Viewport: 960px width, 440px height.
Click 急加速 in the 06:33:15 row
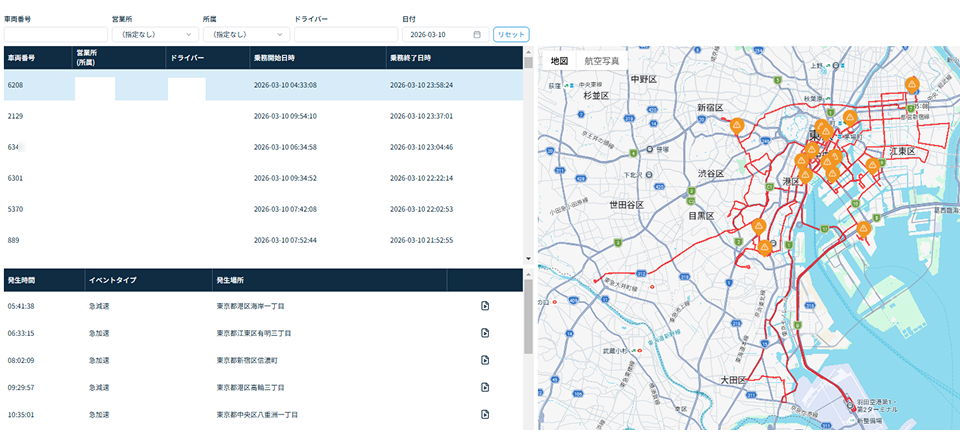[99, 333]
